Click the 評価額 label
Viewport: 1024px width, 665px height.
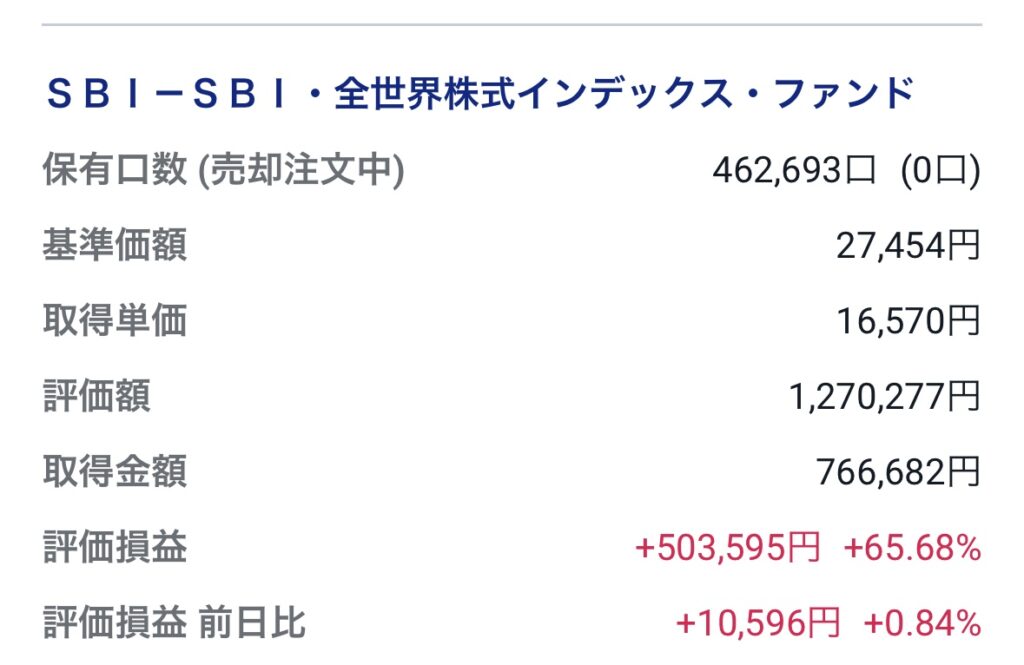[97, 395]
